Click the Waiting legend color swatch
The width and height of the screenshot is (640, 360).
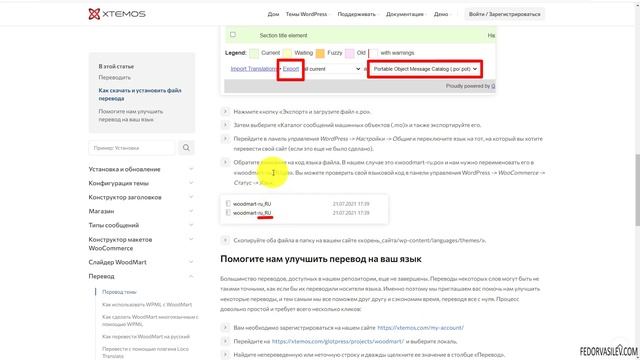[287, 53]
